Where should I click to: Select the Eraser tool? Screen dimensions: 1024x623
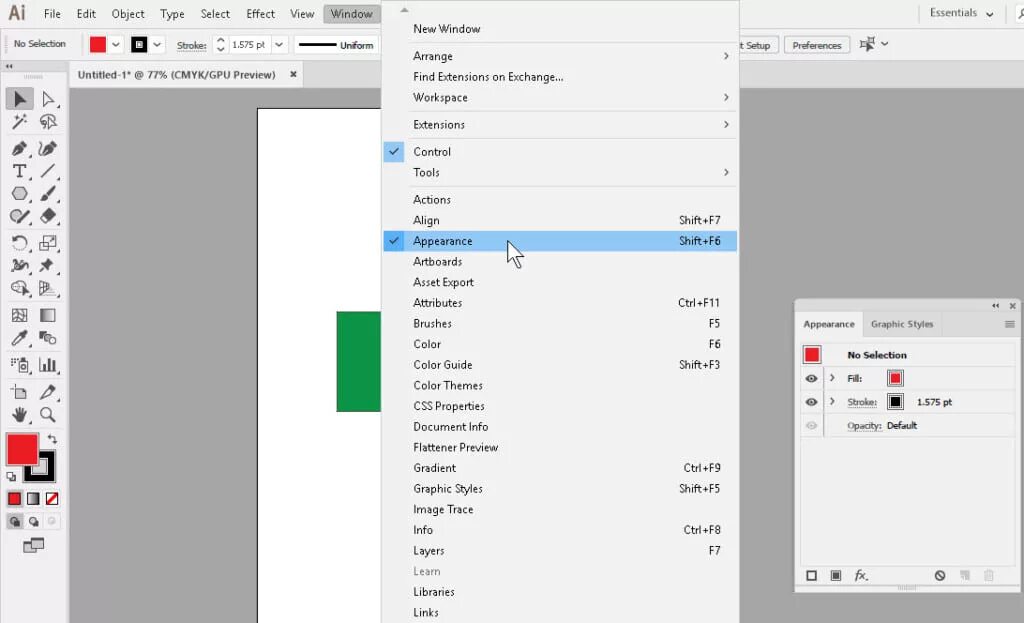point(48,216)
